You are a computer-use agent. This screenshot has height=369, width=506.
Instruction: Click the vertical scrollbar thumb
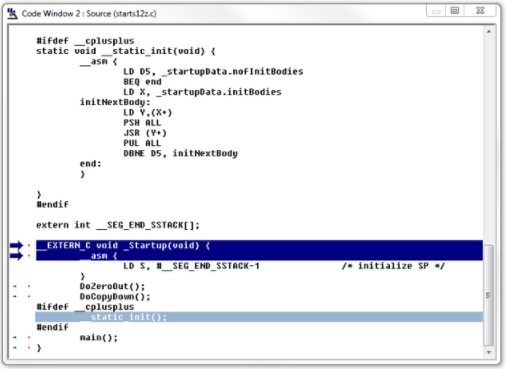tap(489, 295)
